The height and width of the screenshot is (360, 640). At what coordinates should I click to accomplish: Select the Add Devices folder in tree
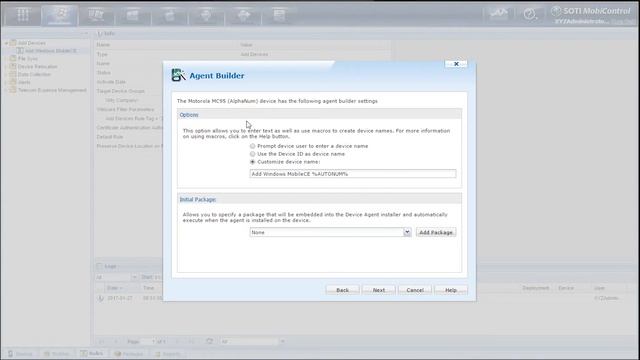(x=31, y=43)
